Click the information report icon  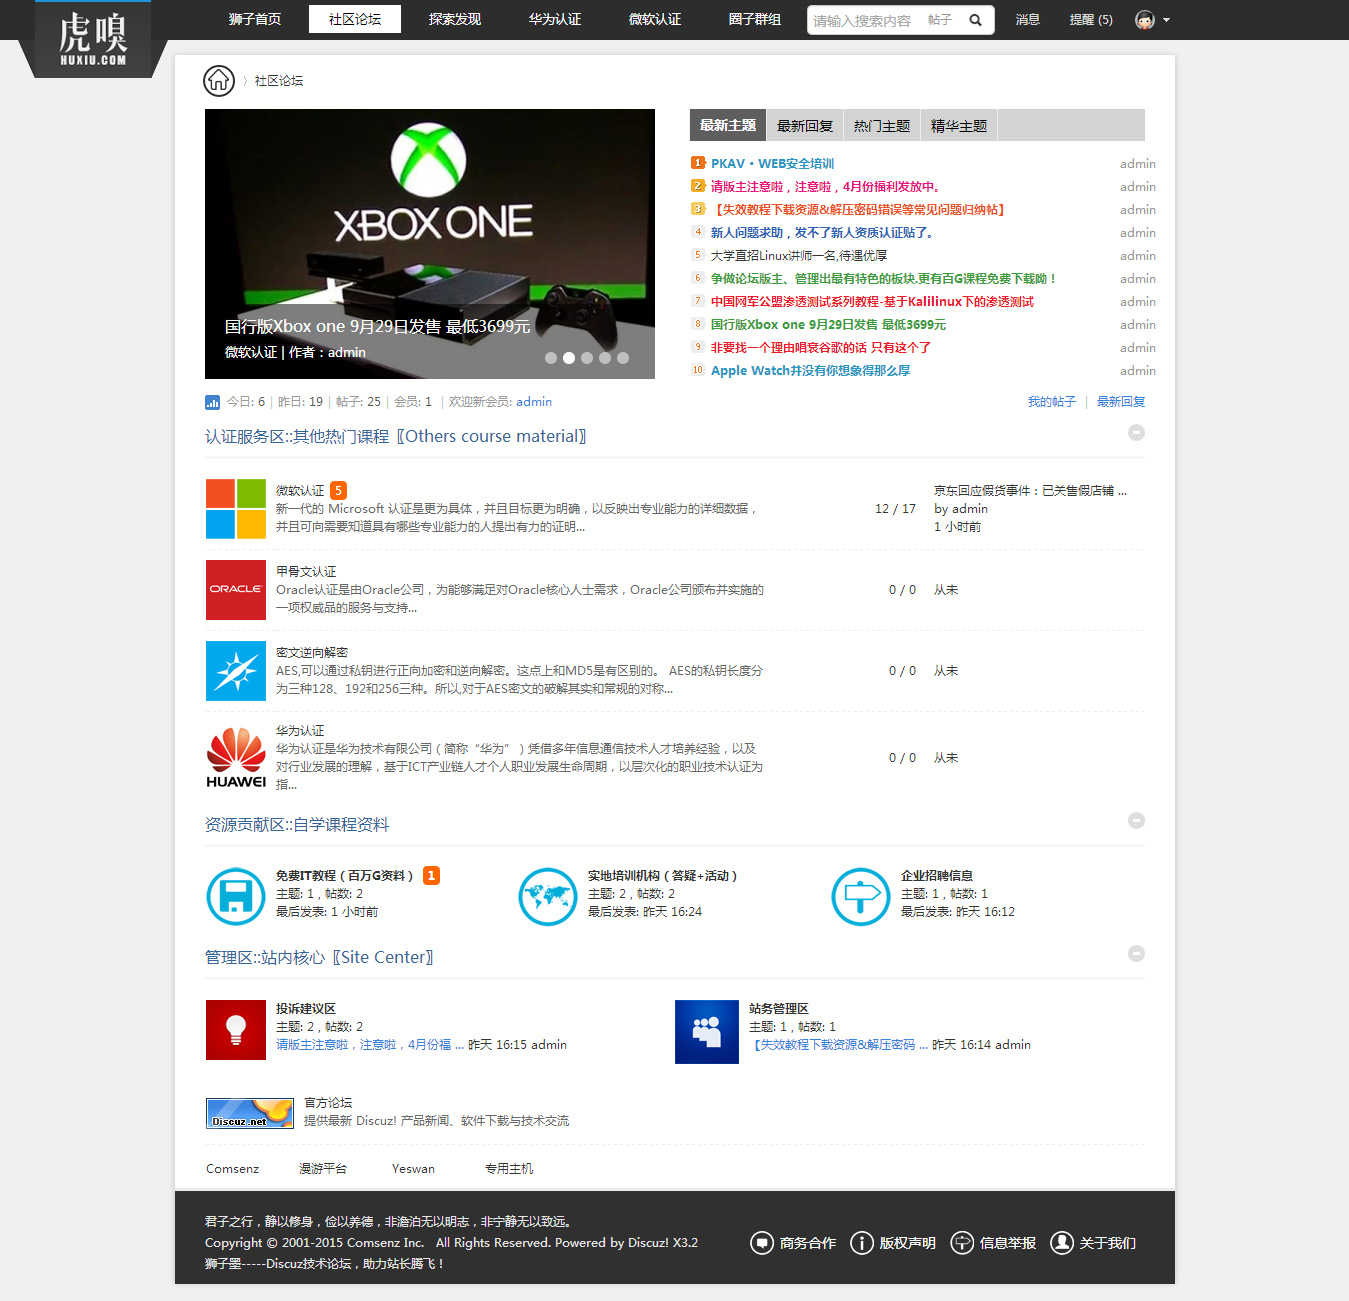point(962,1243)
